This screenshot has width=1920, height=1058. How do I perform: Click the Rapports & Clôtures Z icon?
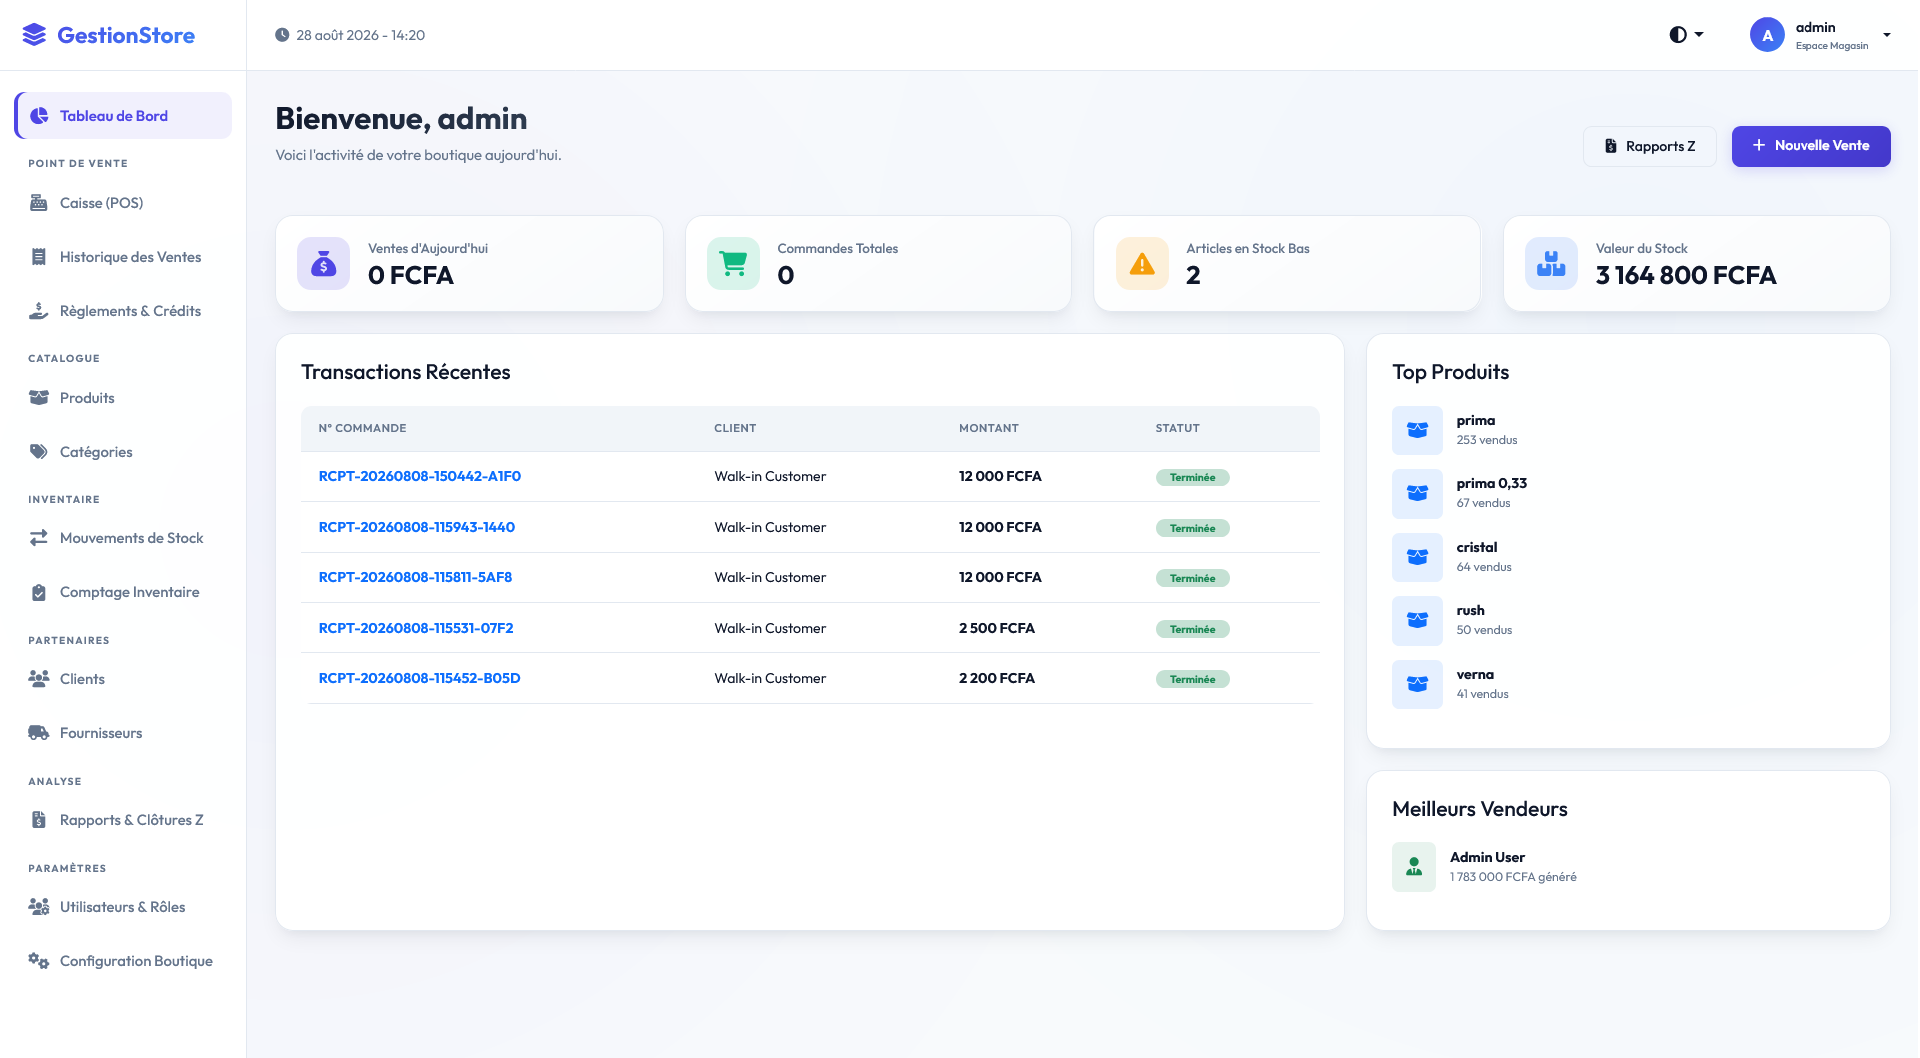(39, 820)
